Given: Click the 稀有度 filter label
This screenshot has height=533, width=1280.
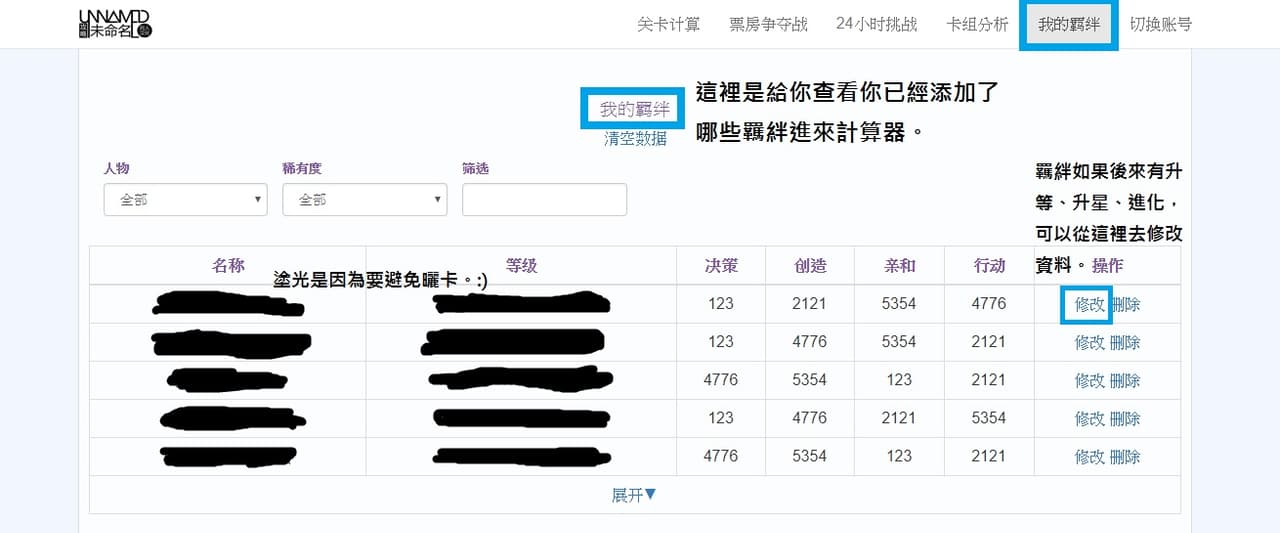Looking at the screenshot, I should [302, 169].
